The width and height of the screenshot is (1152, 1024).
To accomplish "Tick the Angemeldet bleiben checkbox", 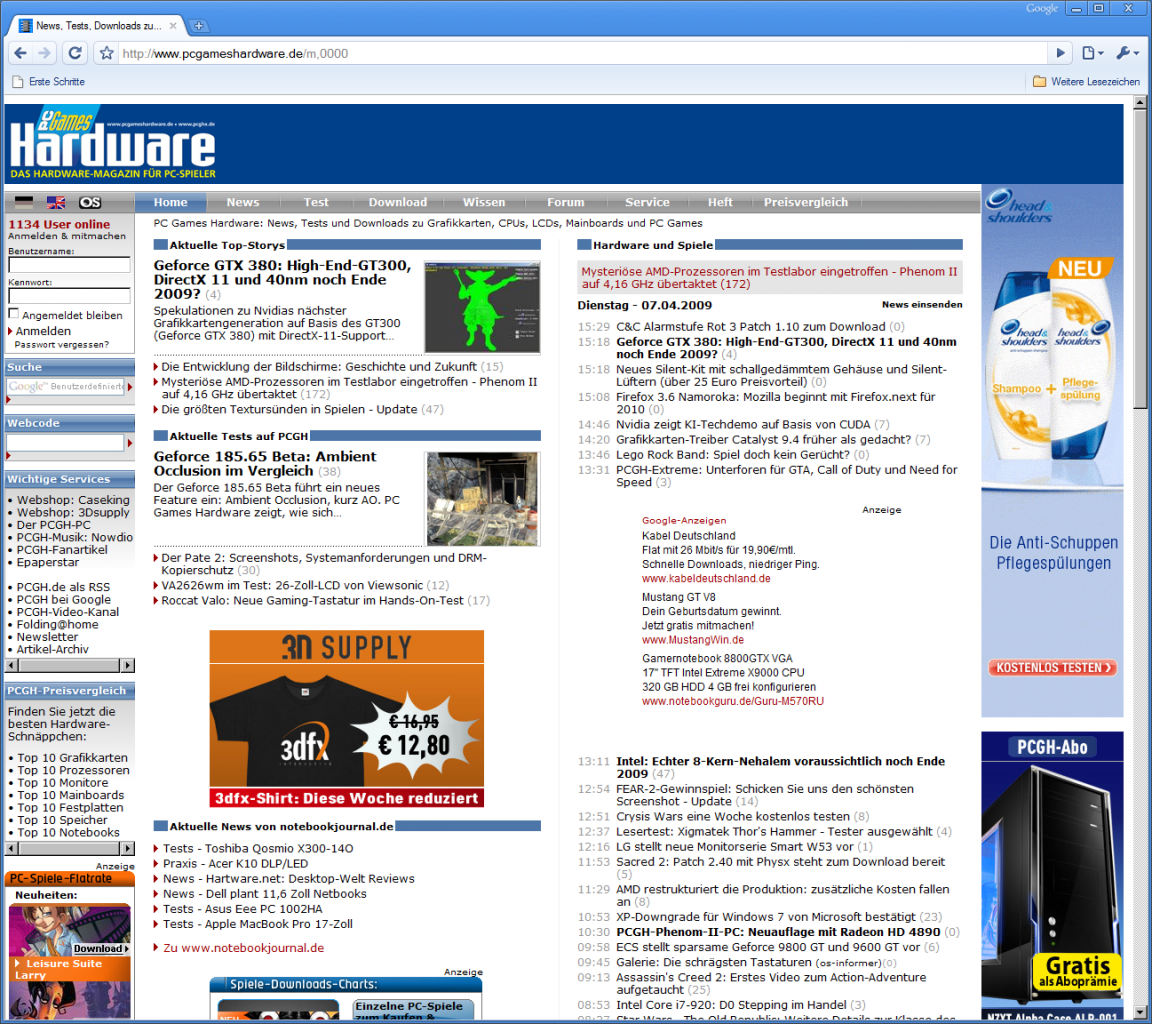I will pos(13,314).
